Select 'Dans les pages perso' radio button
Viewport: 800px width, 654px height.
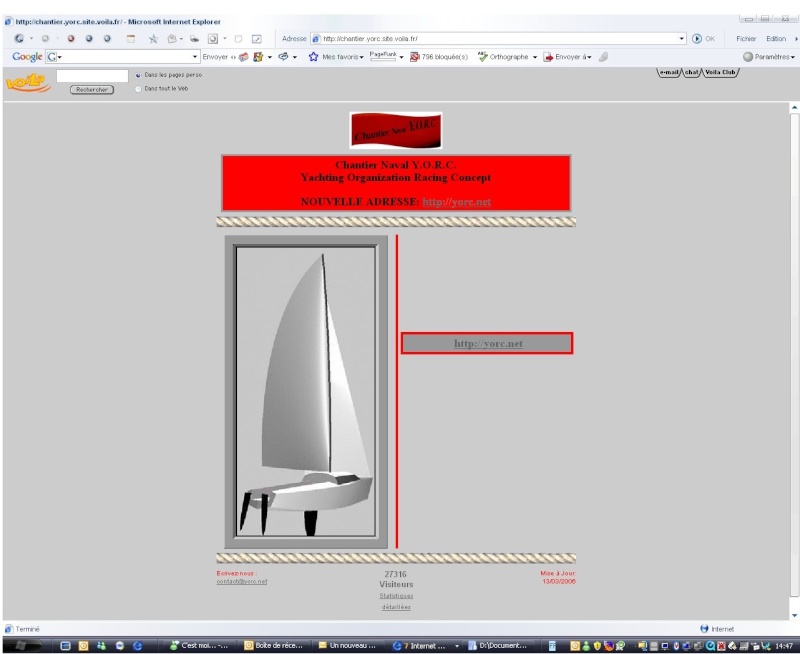[x=138, y=76]
